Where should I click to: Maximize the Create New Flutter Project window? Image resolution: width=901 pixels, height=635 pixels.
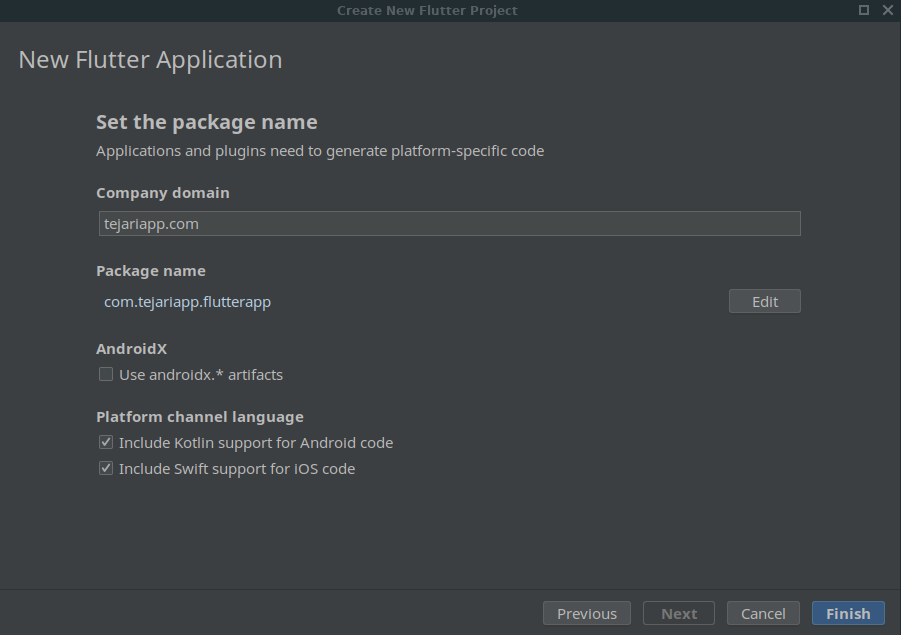[864, 10]
